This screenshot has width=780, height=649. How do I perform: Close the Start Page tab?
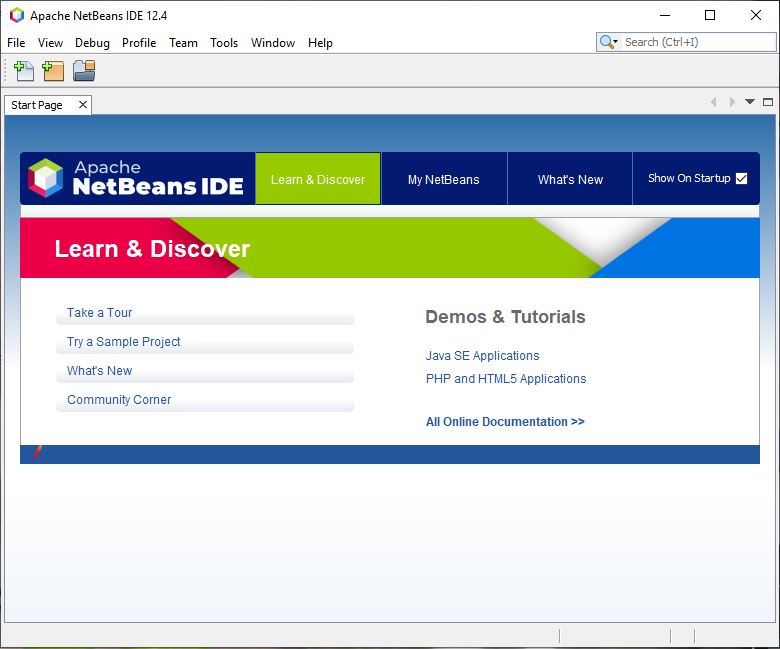(83, 104)
